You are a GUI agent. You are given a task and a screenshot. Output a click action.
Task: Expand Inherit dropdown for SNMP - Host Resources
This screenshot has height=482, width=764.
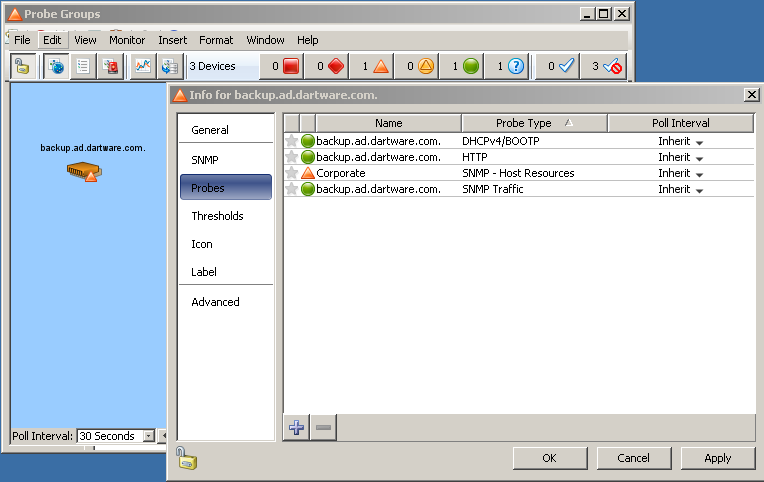[680, 173]
